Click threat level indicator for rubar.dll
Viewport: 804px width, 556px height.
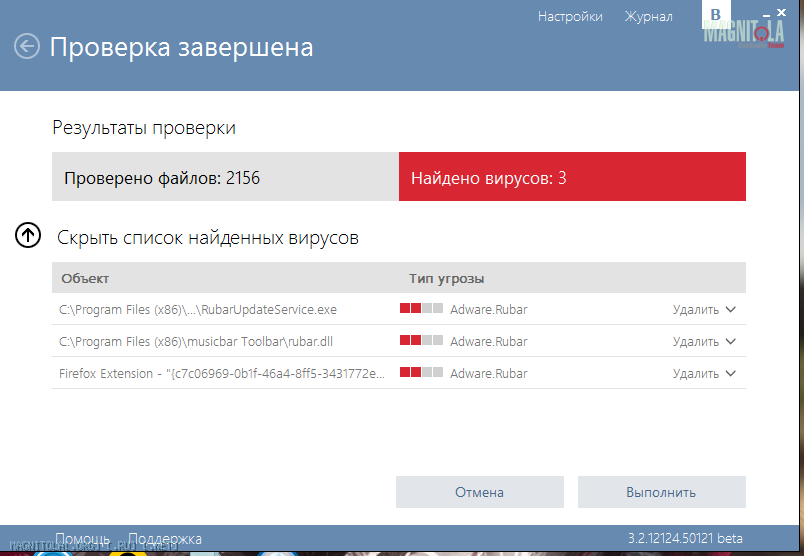tap(421, 340)
